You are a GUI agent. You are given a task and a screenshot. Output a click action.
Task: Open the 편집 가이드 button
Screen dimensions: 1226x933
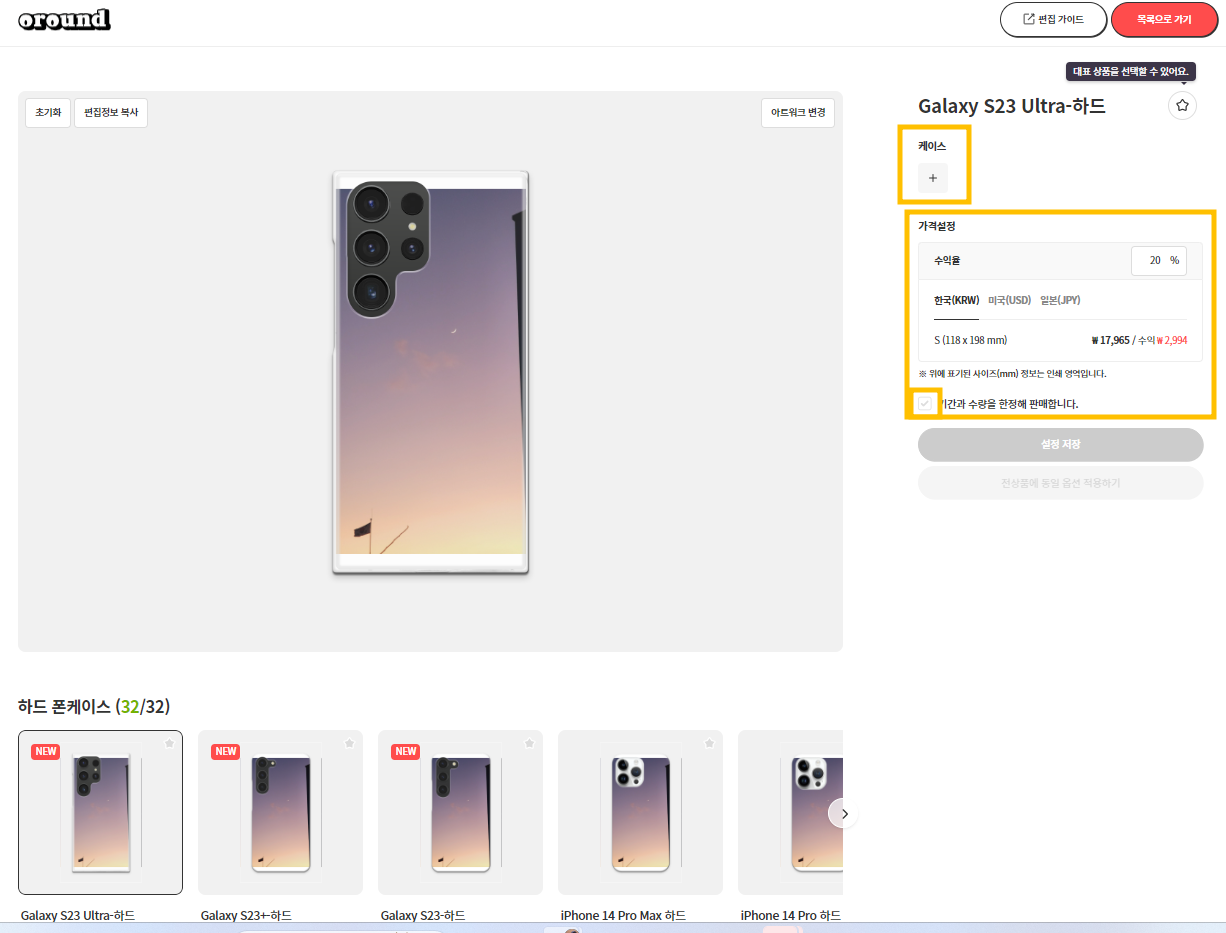[1053, 19]
